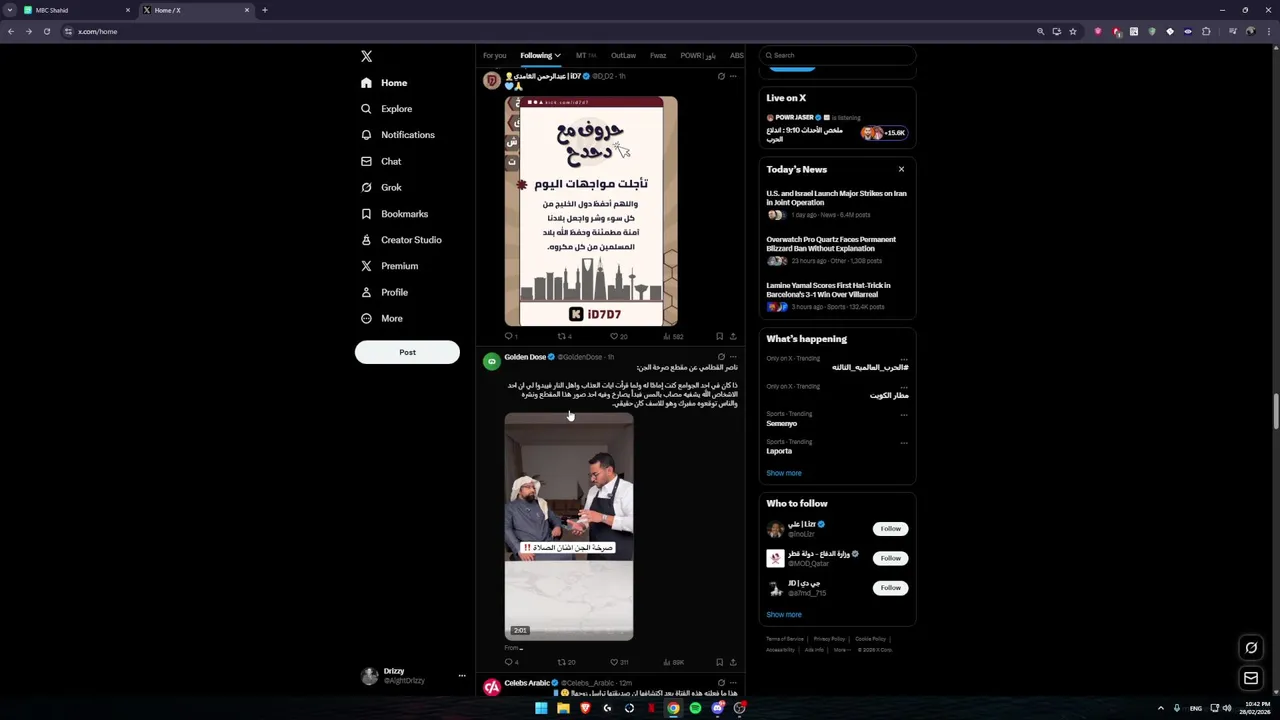Open Grok actions on iD7 post
Screen dimensions: 1280x720
pyautogui.click(x=721, y=76)
